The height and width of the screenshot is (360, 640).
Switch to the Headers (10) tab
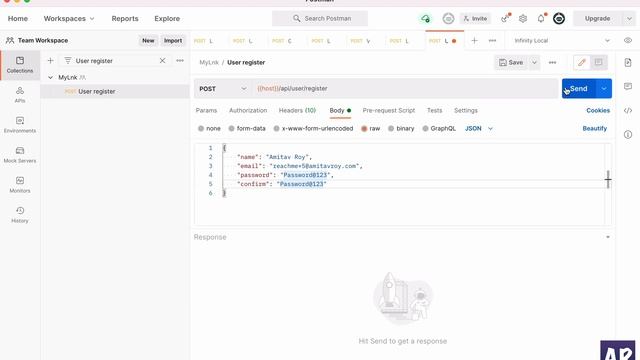(x=297, y=110)
